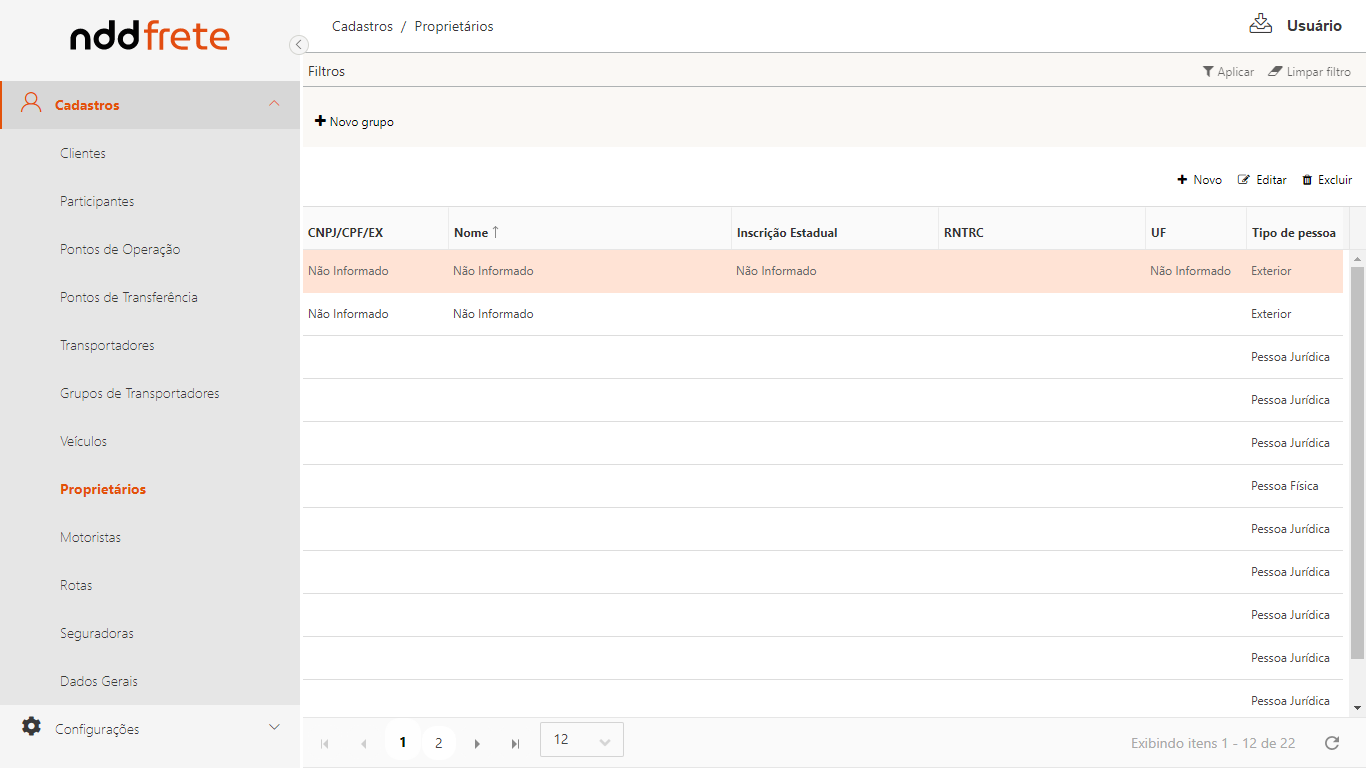Add a new filter group with Novo grupo
This screenshot has height=768, width=1366.
click(x=355, y=122)
